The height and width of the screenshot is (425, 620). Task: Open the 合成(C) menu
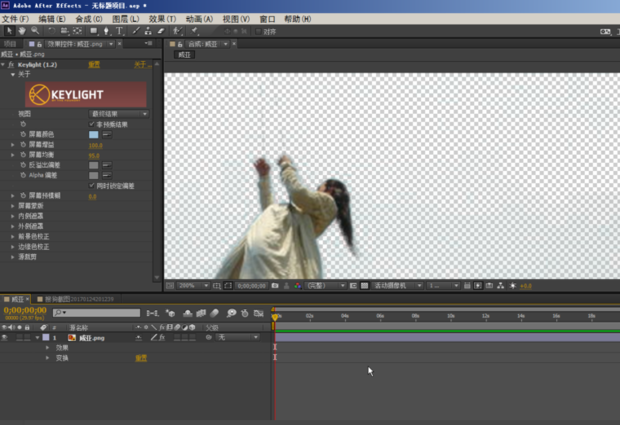click(89, 19)
